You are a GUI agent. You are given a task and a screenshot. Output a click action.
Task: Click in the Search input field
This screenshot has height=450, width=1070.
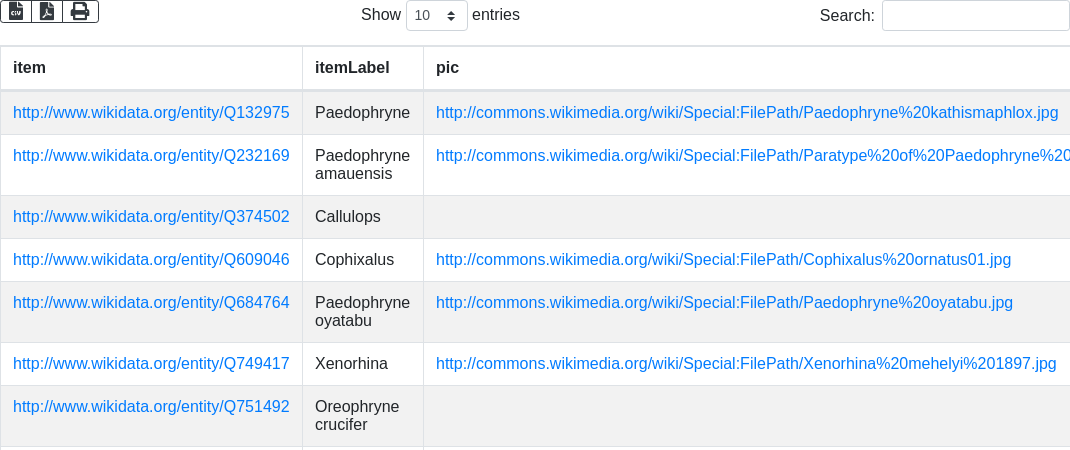975,15
